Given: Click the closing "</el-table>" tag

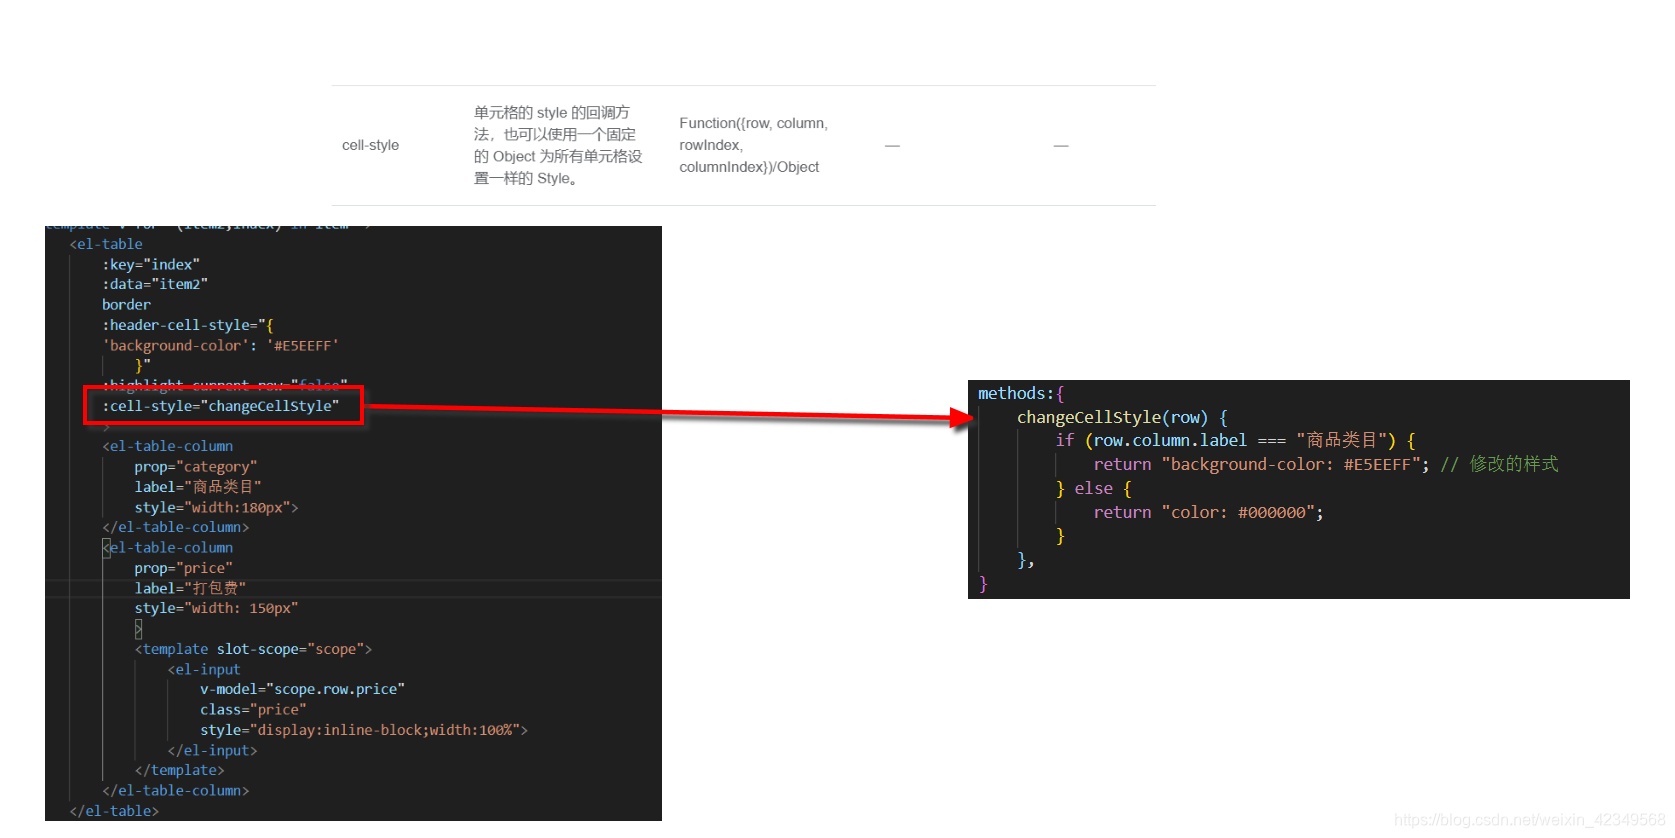Looking at the screenshot, I should tap(115, 811).
